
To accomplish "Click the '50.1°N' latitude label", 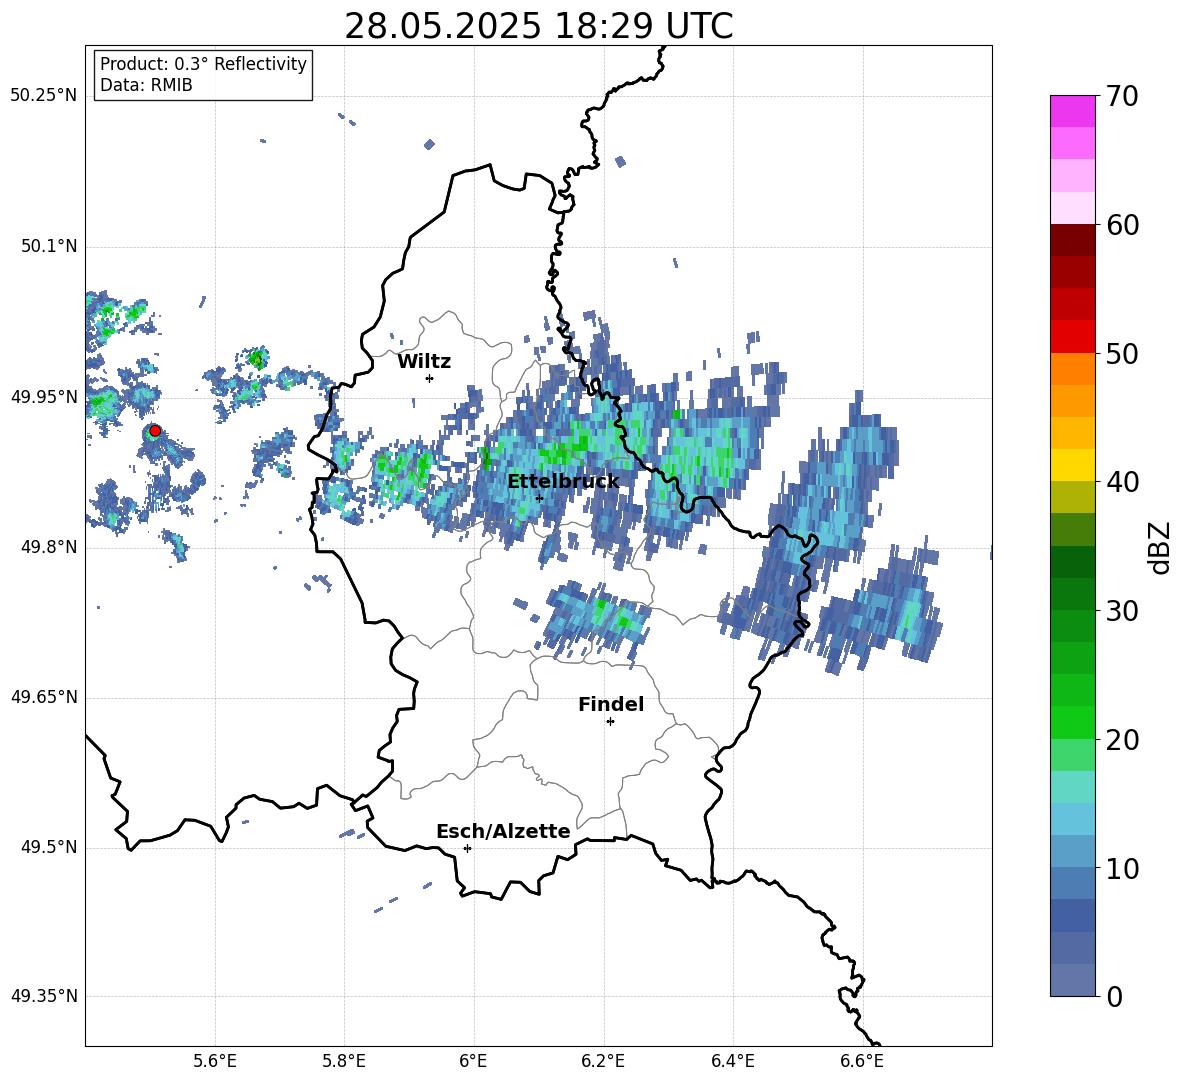I will (x=49, y=246).
